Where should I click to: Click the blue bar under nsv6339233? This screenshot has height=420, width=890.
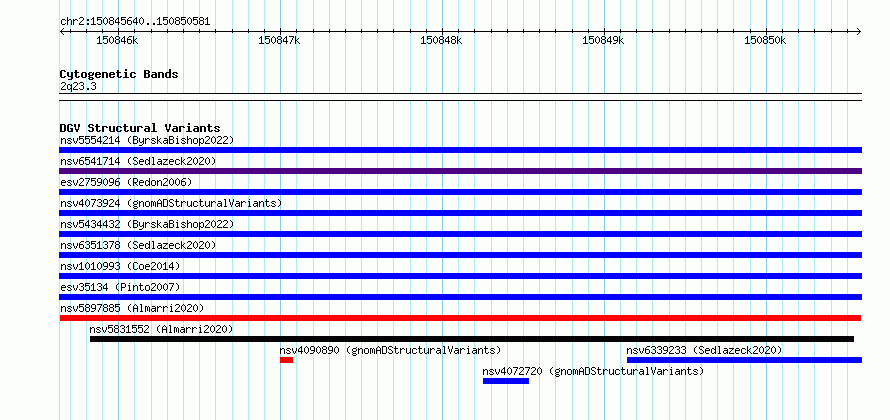[744, 360]
